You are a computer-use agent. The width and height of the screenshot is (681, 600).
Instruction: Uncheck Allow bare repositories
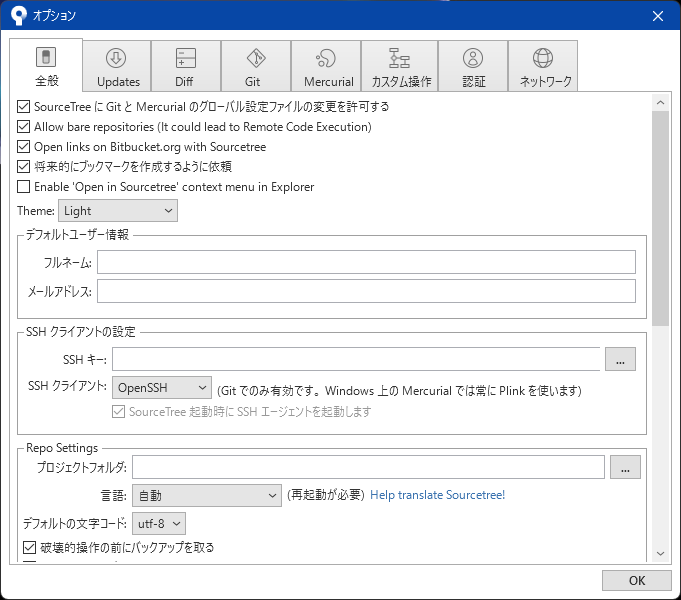23,126
